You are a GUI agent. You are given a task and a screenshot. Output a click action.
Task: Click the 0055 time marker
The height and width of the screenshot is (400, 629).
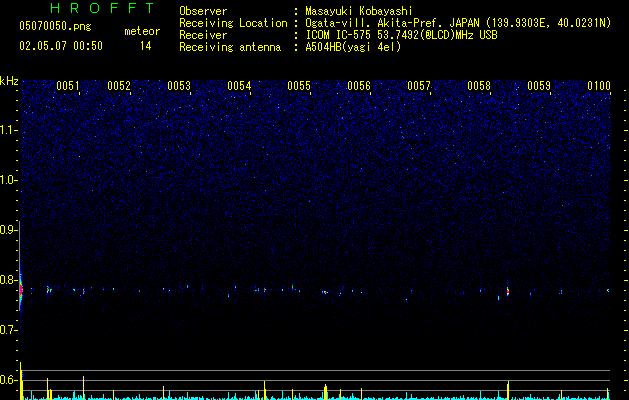pos(299,86)
